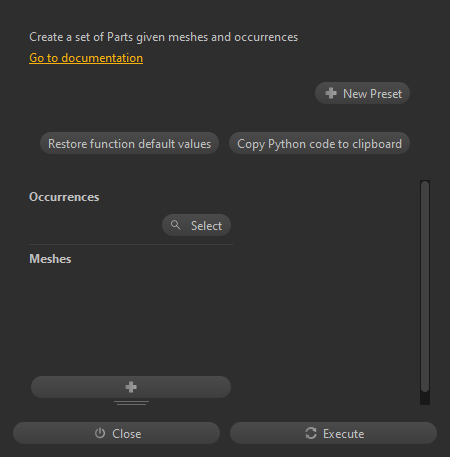Click the resize grip under the Meshes list
The width and height of the screenshot is (450, 457).
tap(131, 403)
